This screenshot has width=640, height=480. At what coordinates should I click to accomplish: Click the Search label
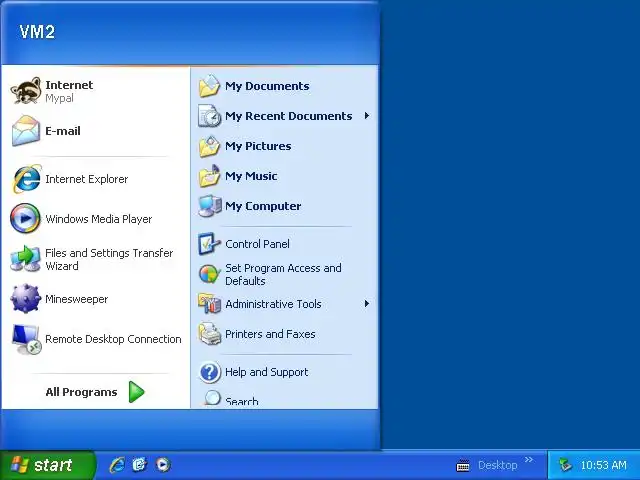242,402
